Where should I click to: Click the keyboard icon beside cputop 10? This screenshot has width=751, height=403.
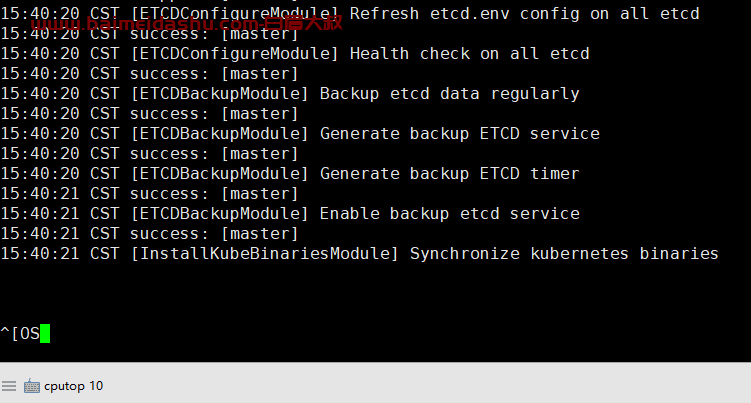pos(32,386)
